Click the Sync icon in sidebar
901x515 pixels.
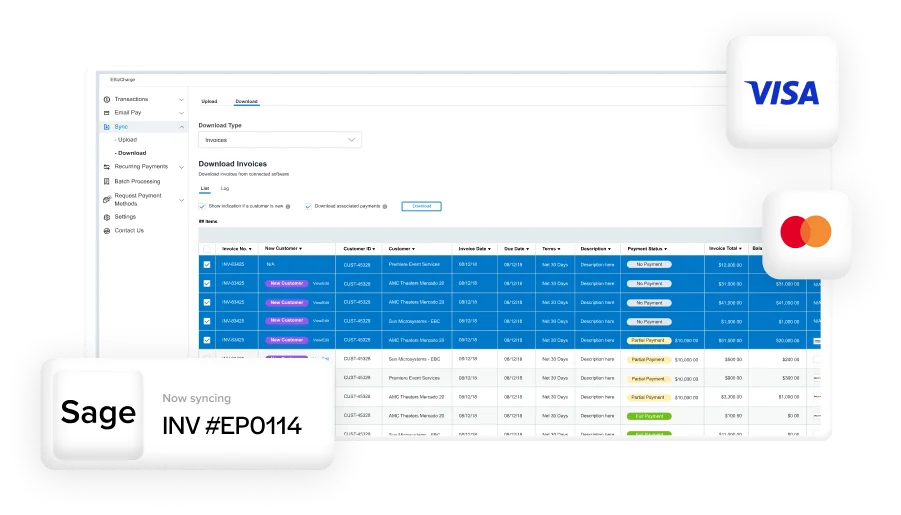(x=107, y=127)
